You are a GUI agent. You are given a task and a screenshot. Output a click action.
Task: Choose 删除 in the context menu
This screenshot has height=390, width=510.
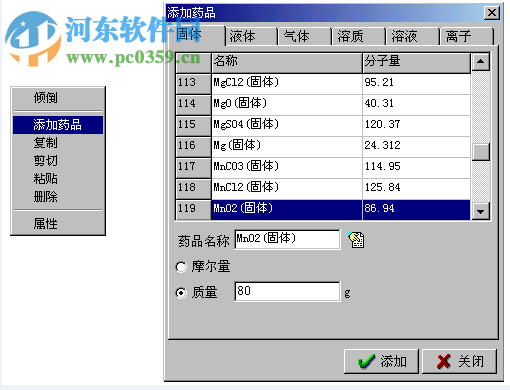58,197
